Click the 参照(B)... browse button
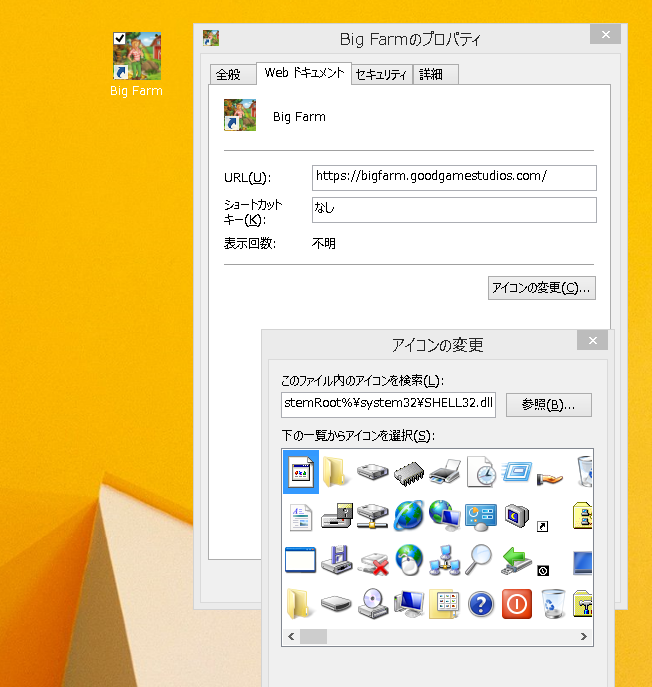Viewport: 652px width, 687px height. [x=549, y=405]
